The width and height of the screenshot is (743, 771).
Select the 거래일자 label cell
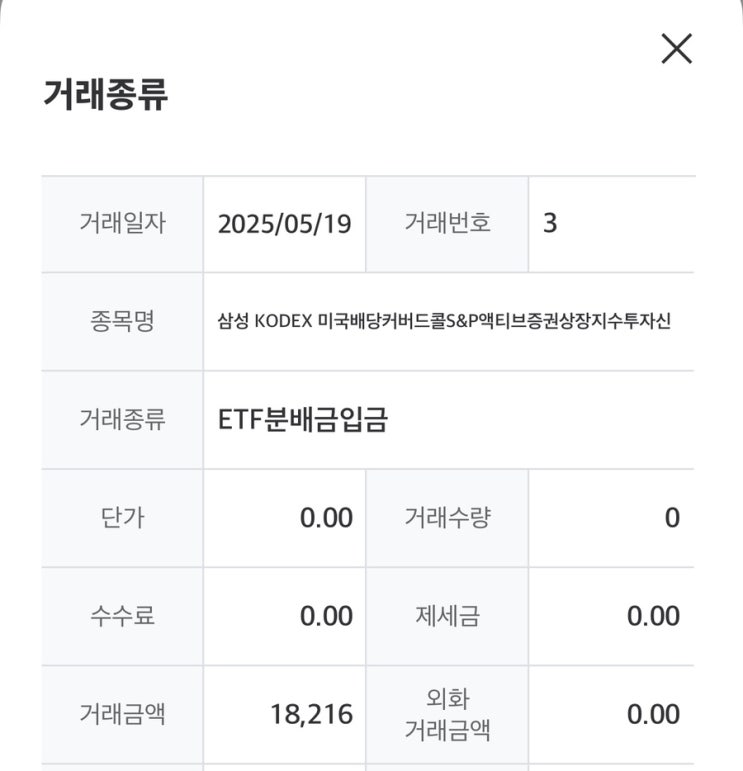(x=122, y=223)
